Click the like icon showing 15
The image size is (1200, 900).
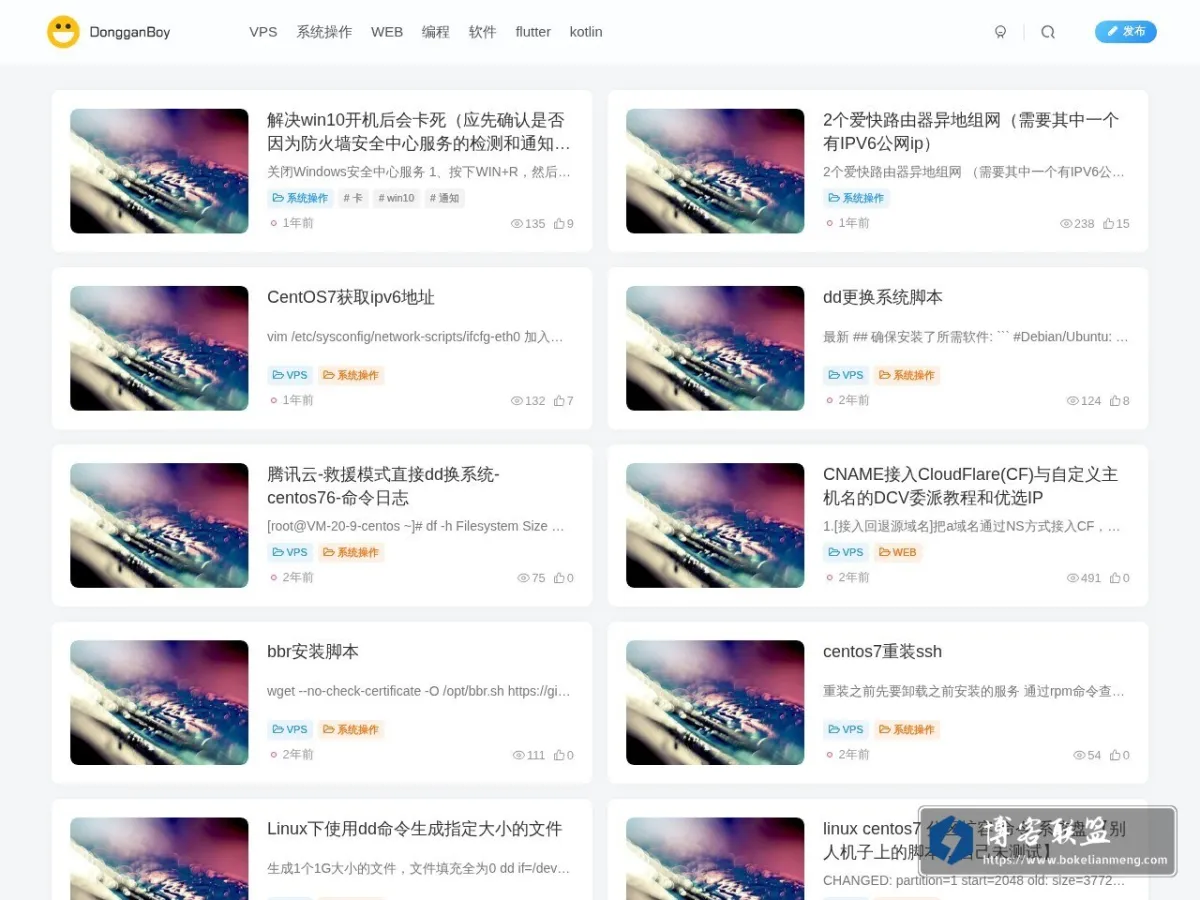(1109, 223)
